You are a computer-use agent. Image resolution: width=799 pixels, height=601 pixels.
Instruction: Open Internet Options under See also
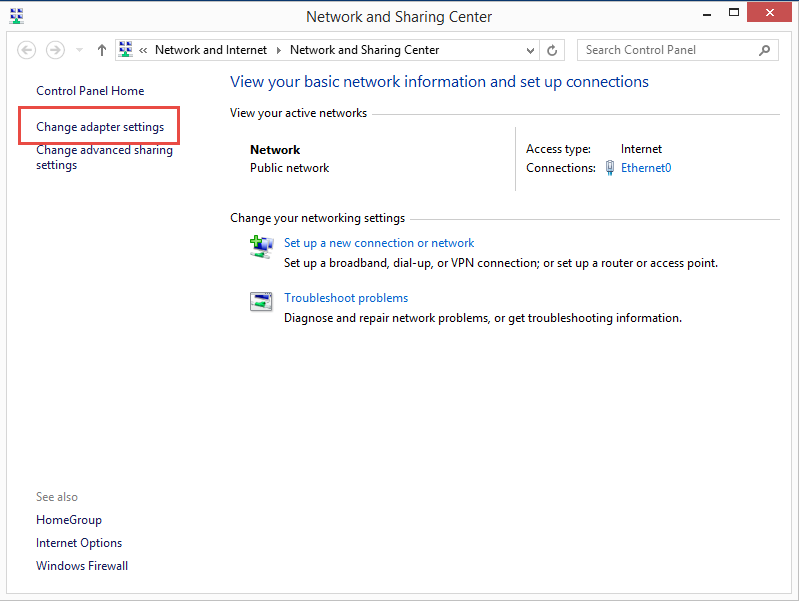click(x=79, y=543)
